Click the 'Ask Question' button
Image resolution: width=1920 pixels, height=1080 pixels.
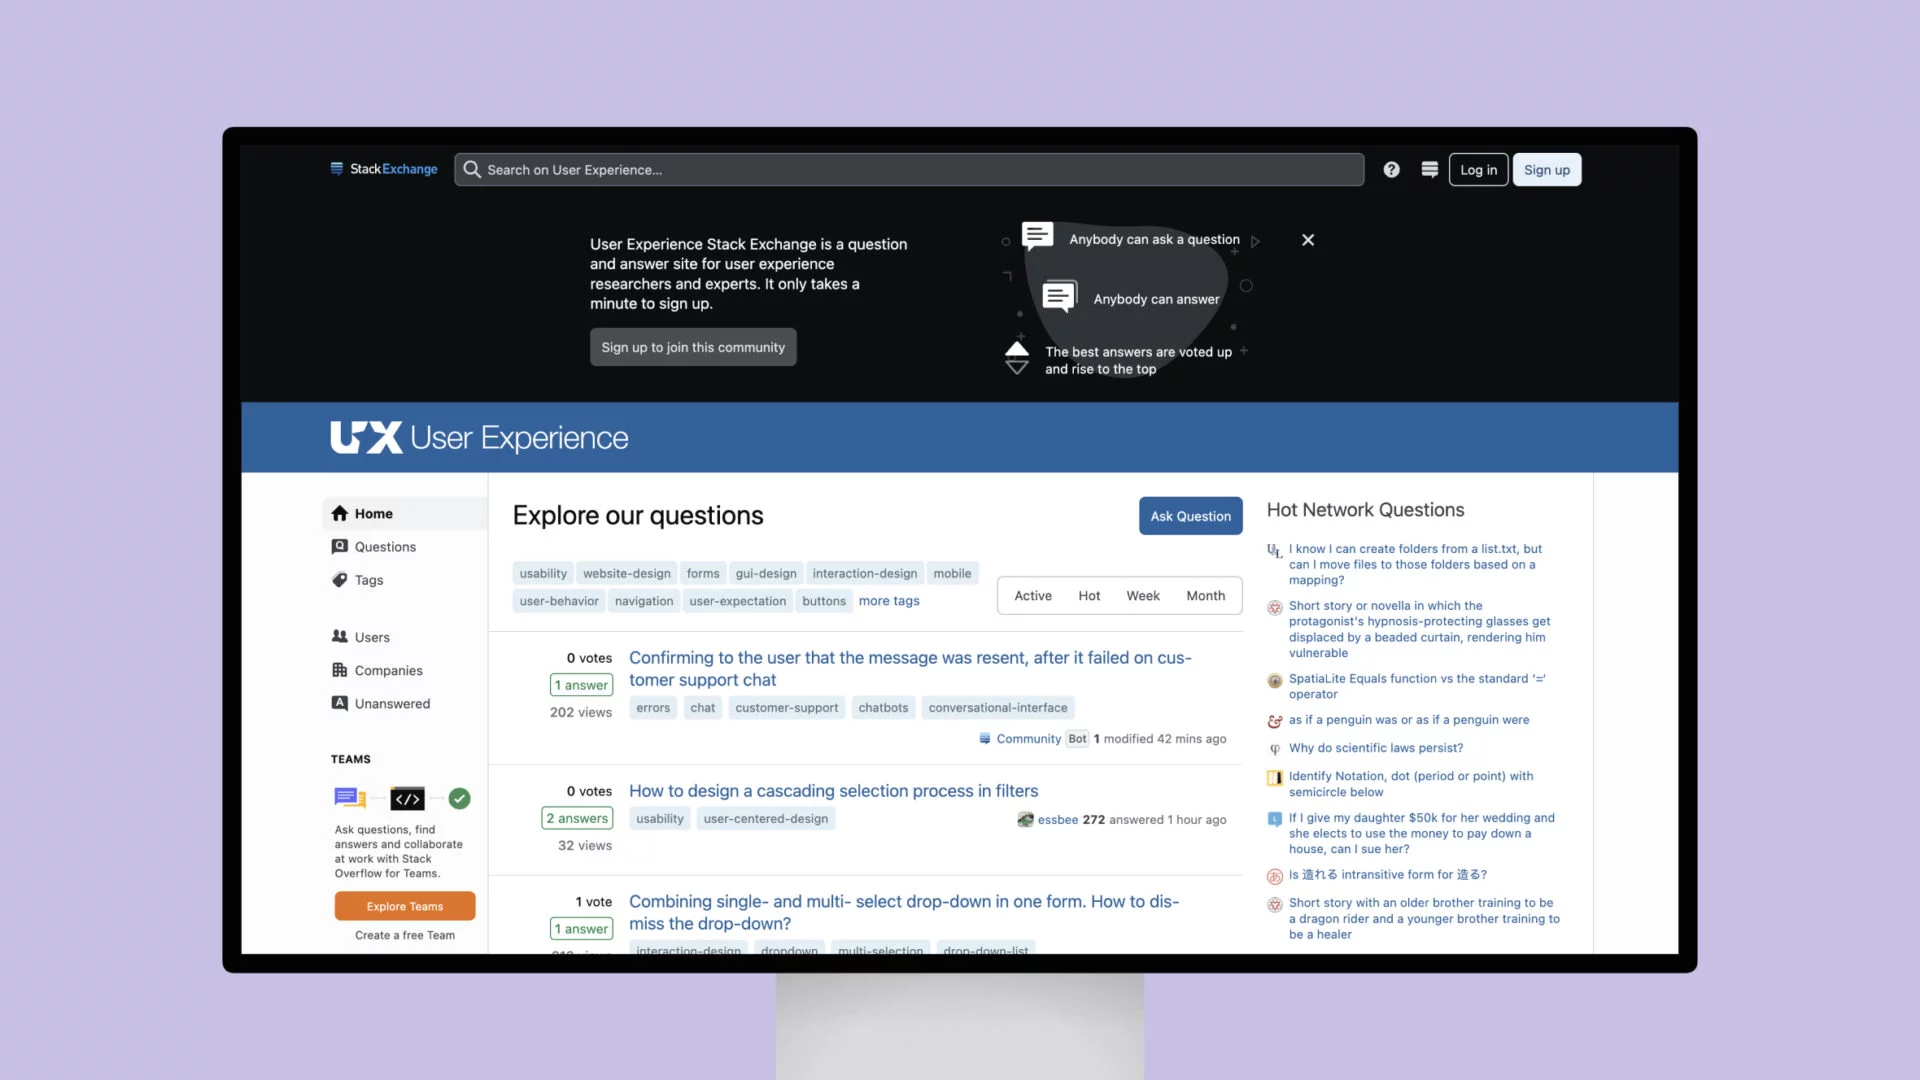pyautogui.click(x=1189, y=516)
